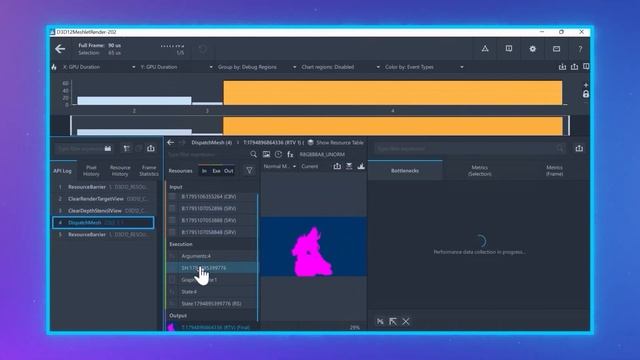Select the ClearRenderTargetView row
This screenshot has height=360, width=640.
click(104, 199)
